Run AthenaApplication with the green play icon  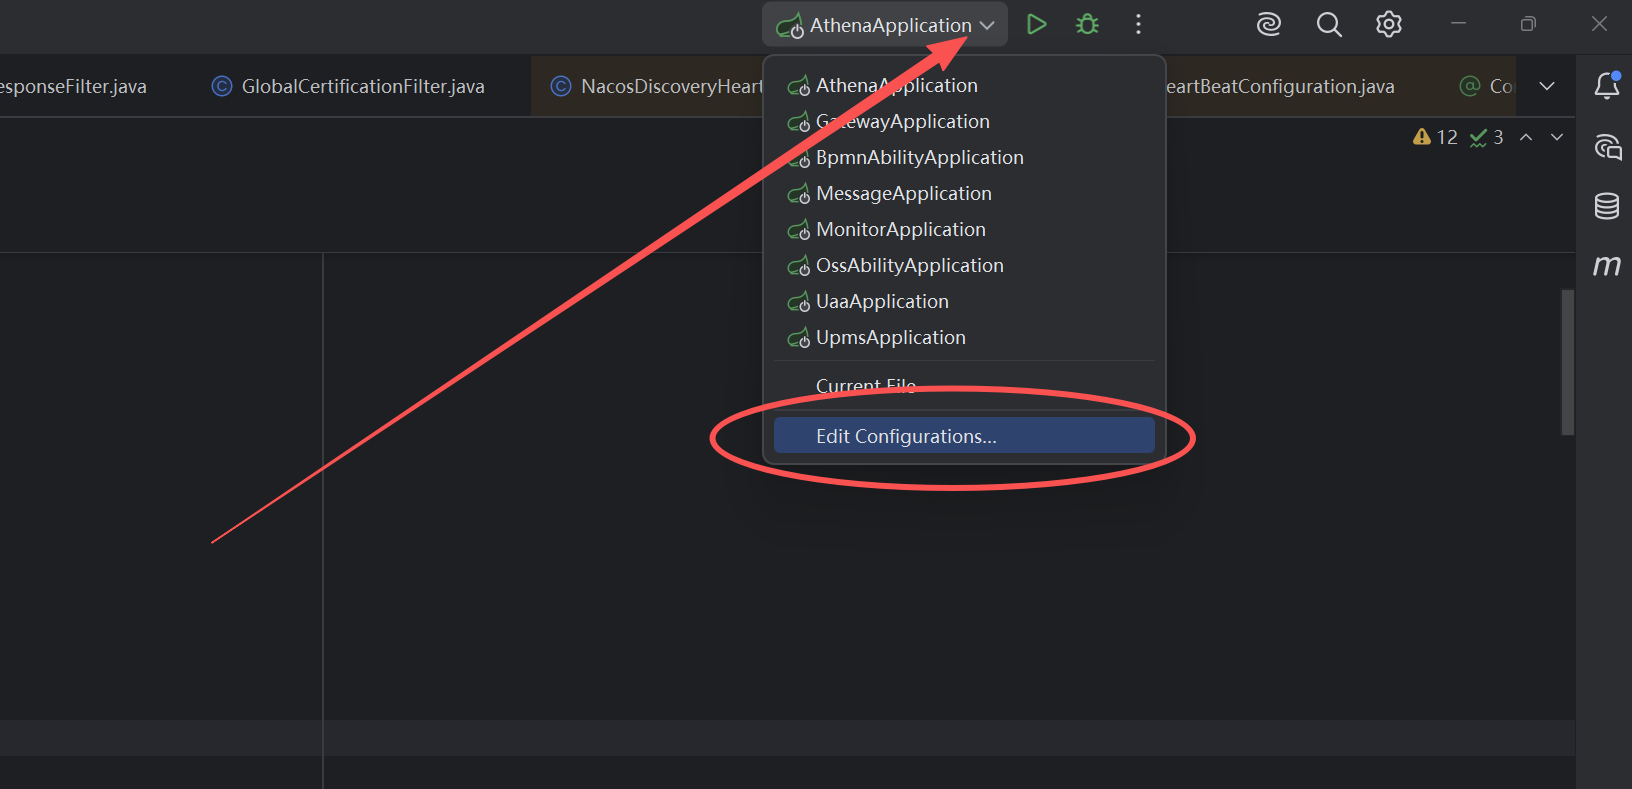tap(1036, 24)
